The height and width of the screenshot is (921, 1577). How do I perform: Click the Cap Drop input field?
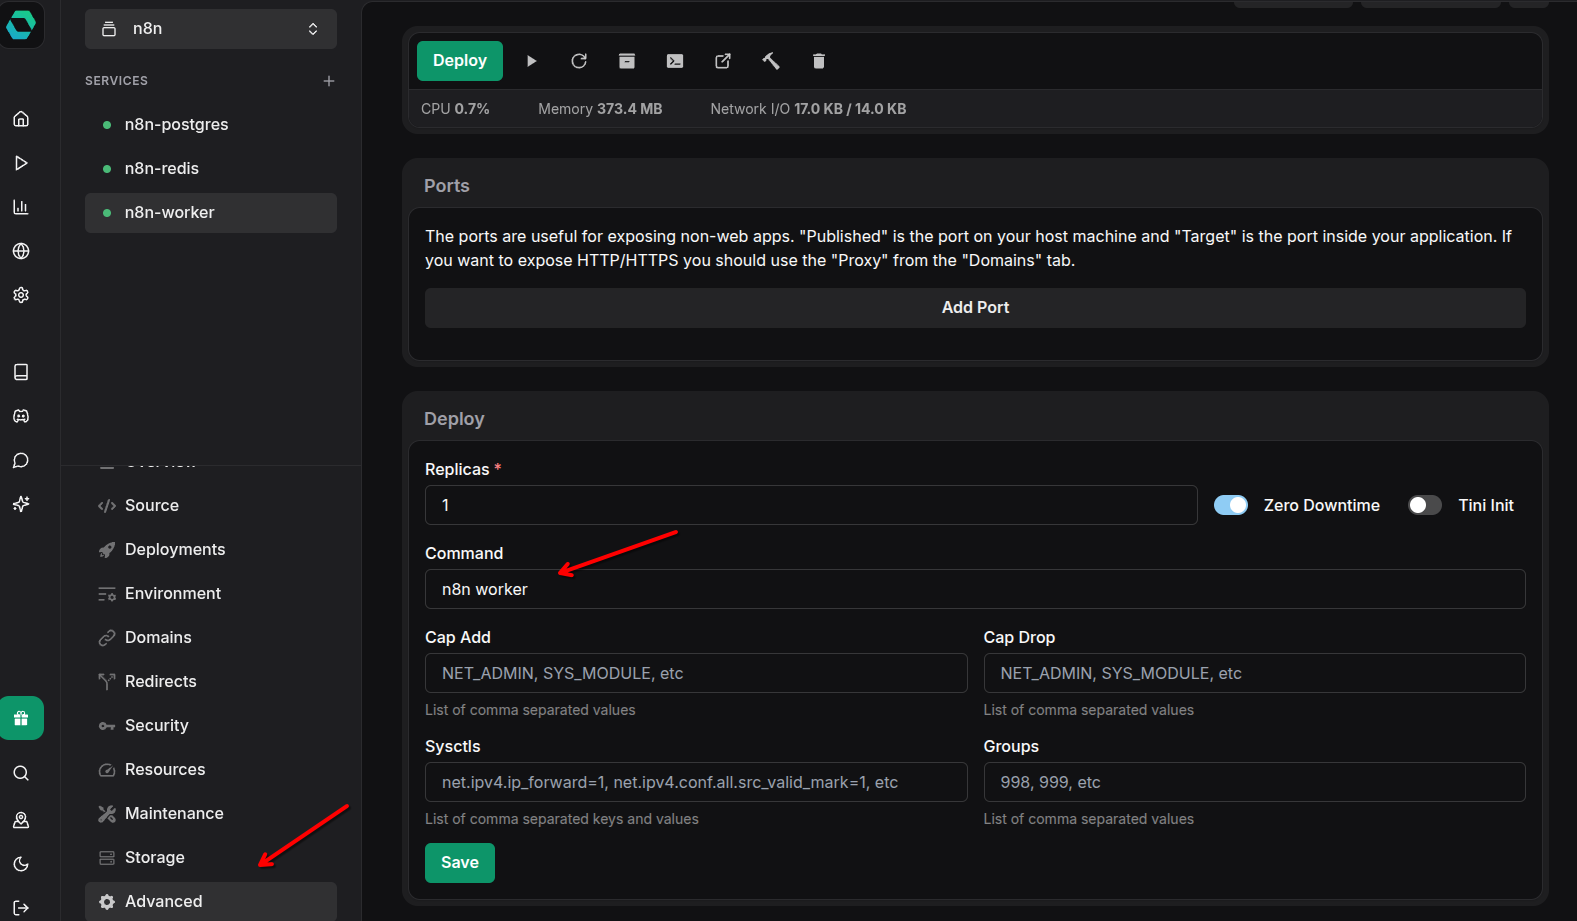pos(1255,673)
